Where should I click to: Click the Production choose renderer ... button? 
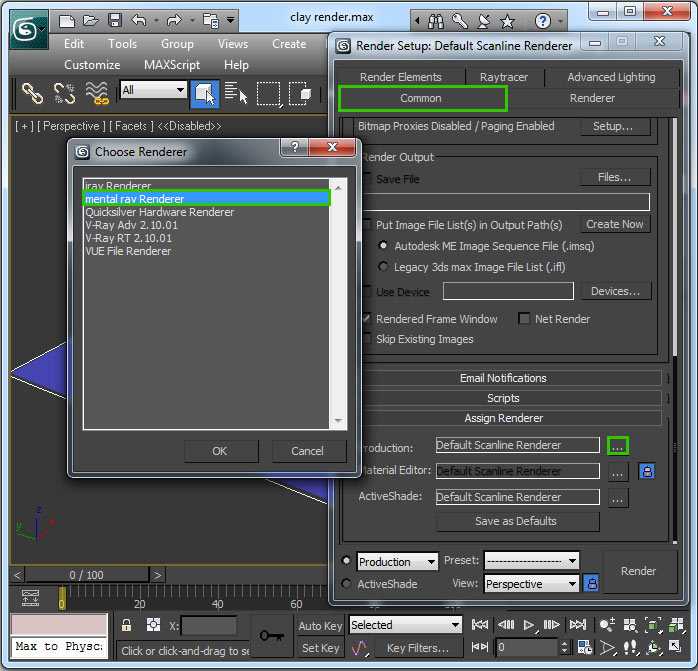tap(618, 445)
